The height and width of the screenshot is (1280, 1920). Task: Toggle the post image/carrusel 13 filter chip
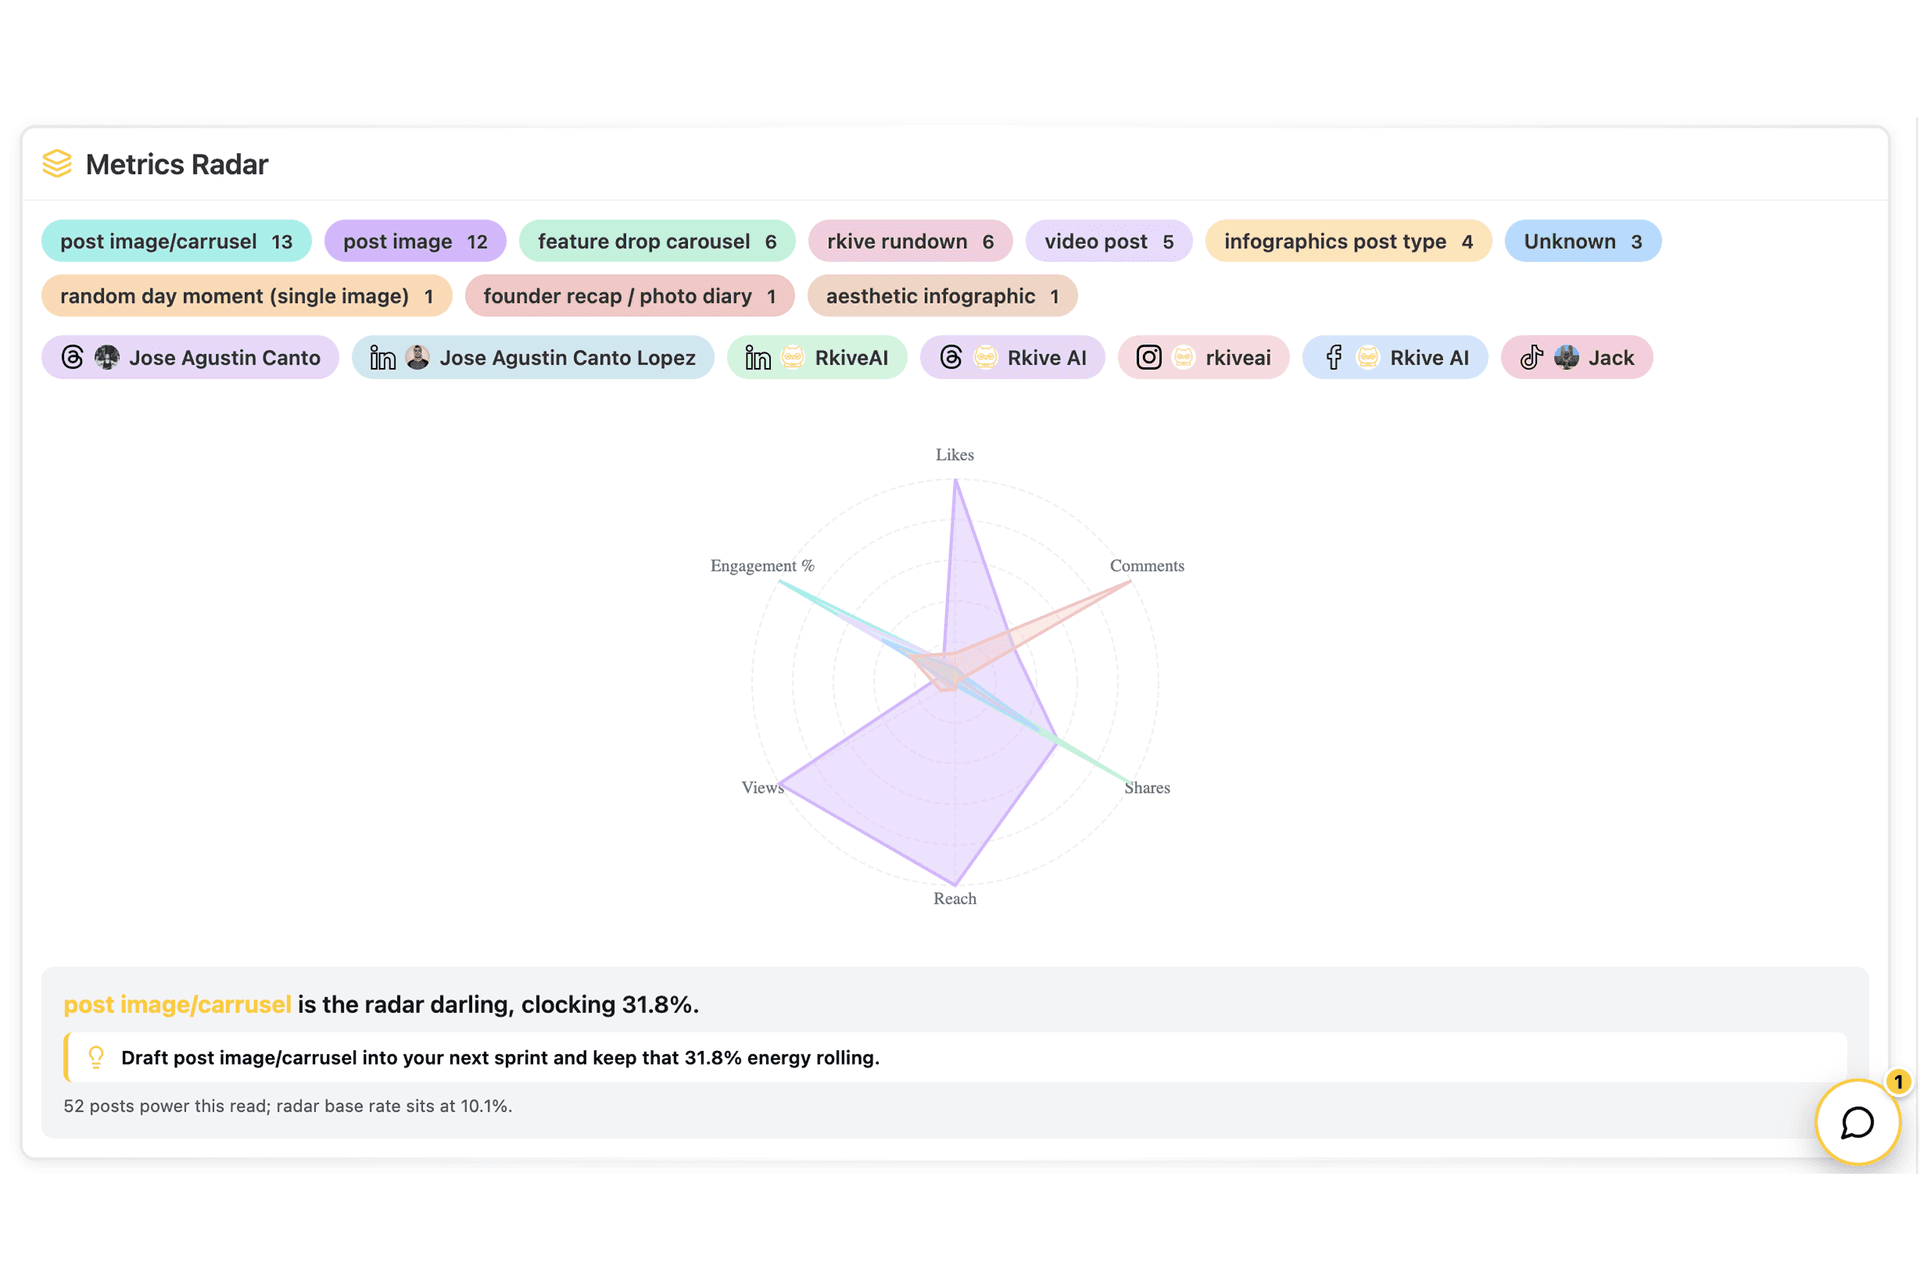coord(176,241)
